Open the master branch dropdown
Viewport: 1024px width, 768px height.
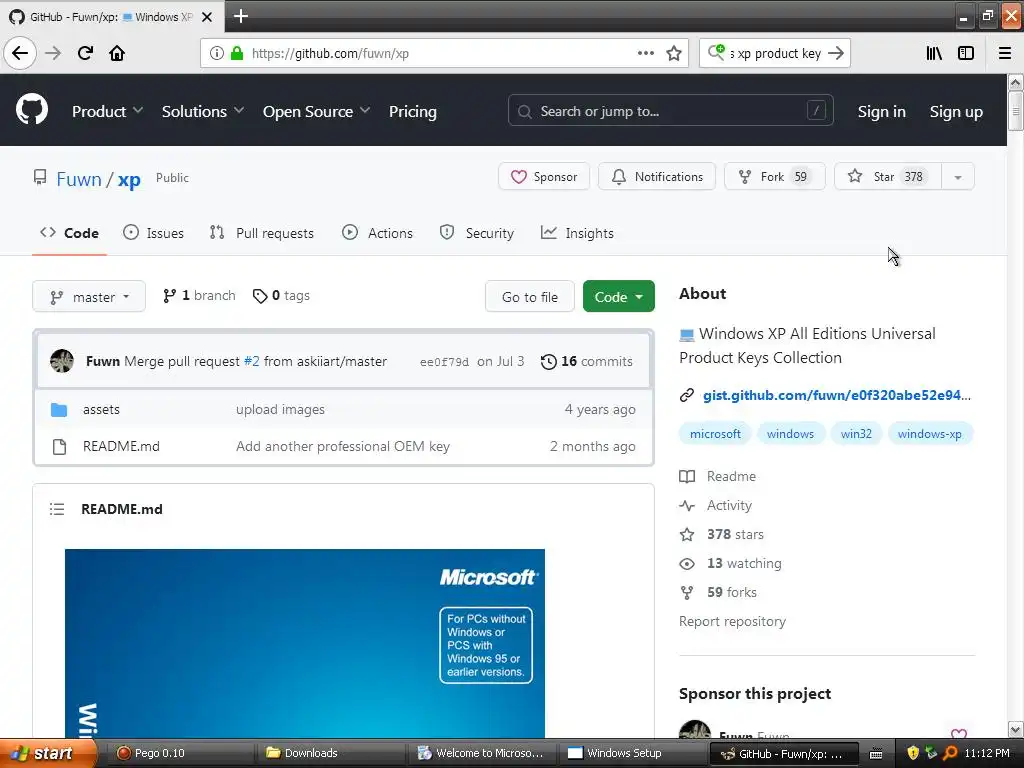(x=89, y=297)
